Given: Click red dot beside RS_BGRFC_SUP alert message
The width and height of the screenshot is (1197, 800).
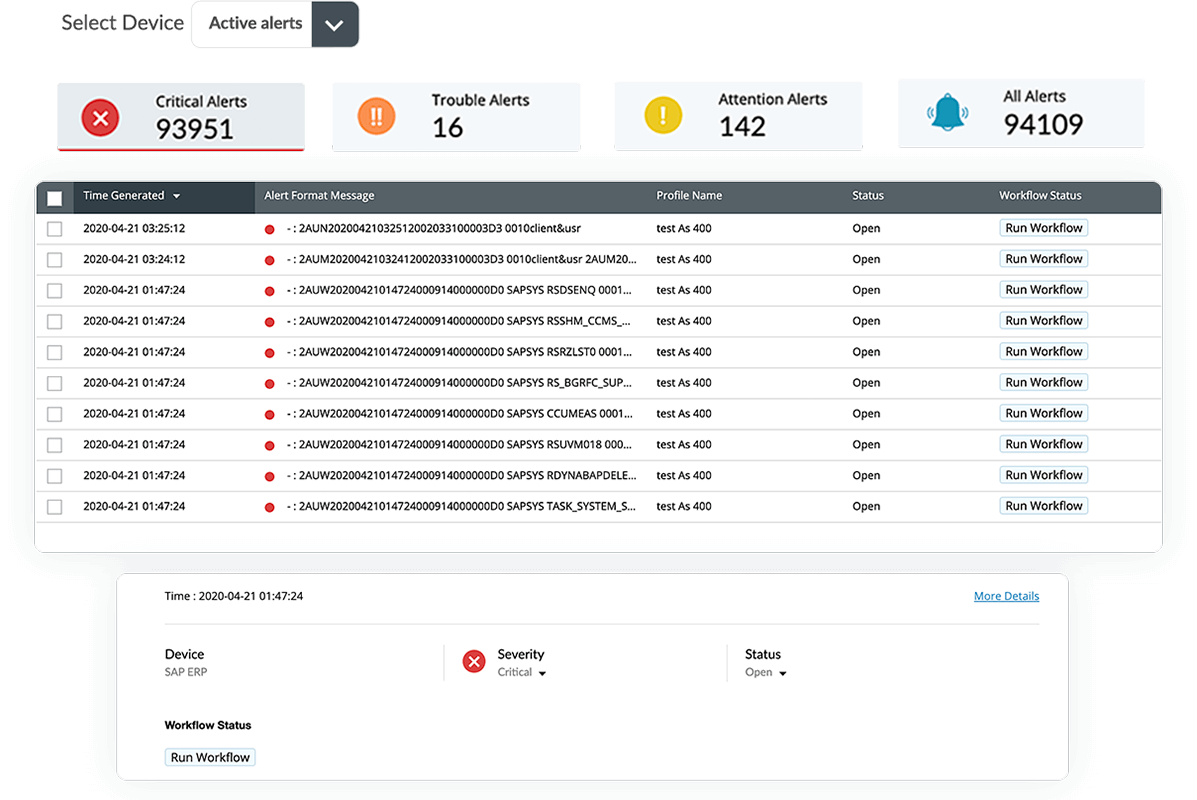Looking at the screenshot, I should (269, 384).
